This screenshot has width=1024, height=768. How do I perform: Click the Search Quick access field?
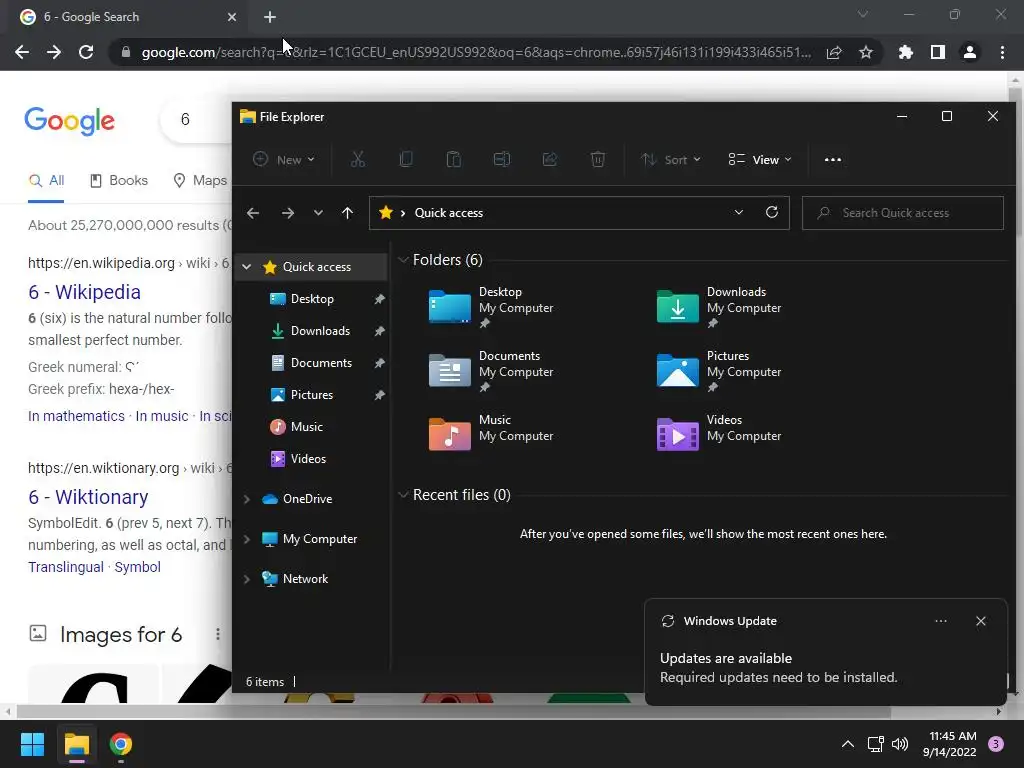pyautogui.click(x=903, y=213)
